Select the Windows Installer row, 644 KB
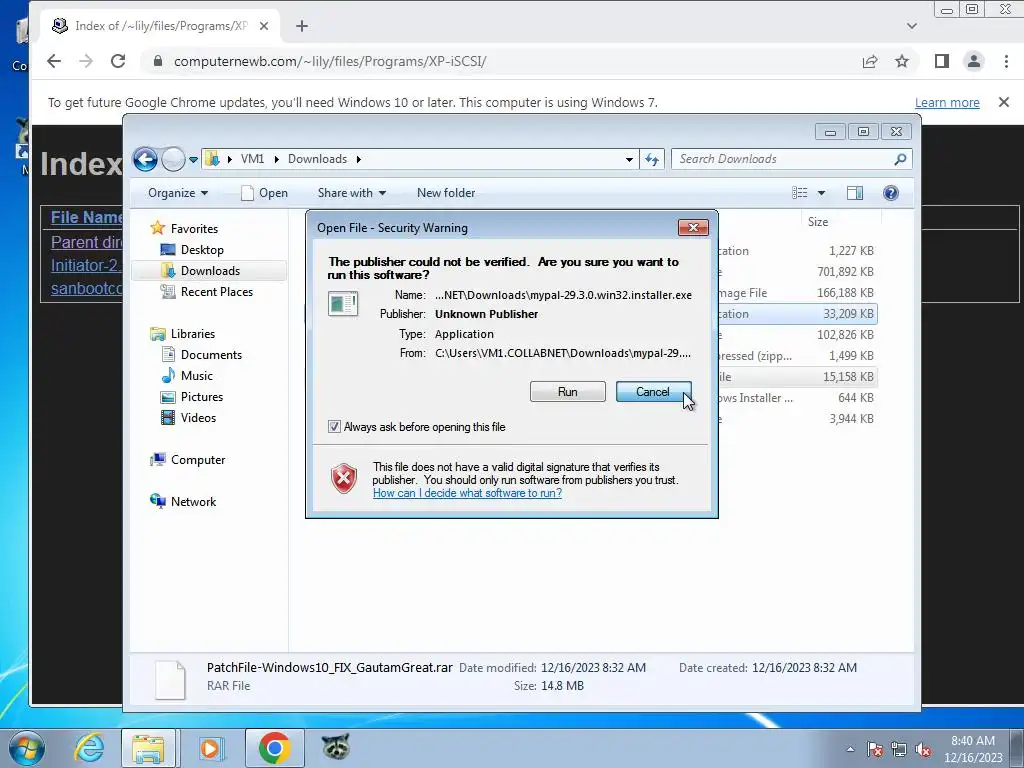Viewport: 1024px width, 768px height. pyautogui.click(x=798, y=398)
